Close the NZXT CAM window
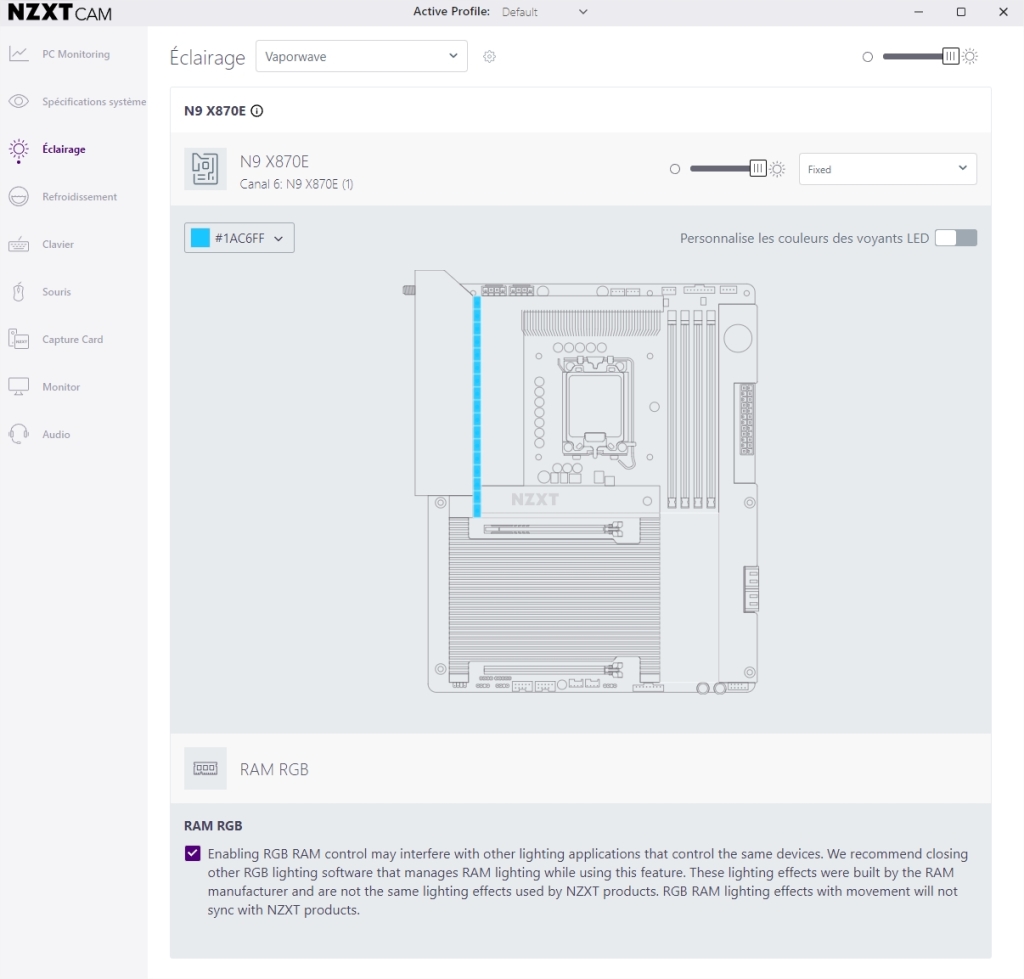Viewport: 1024px width, 979px height. tap(1003, 12)
